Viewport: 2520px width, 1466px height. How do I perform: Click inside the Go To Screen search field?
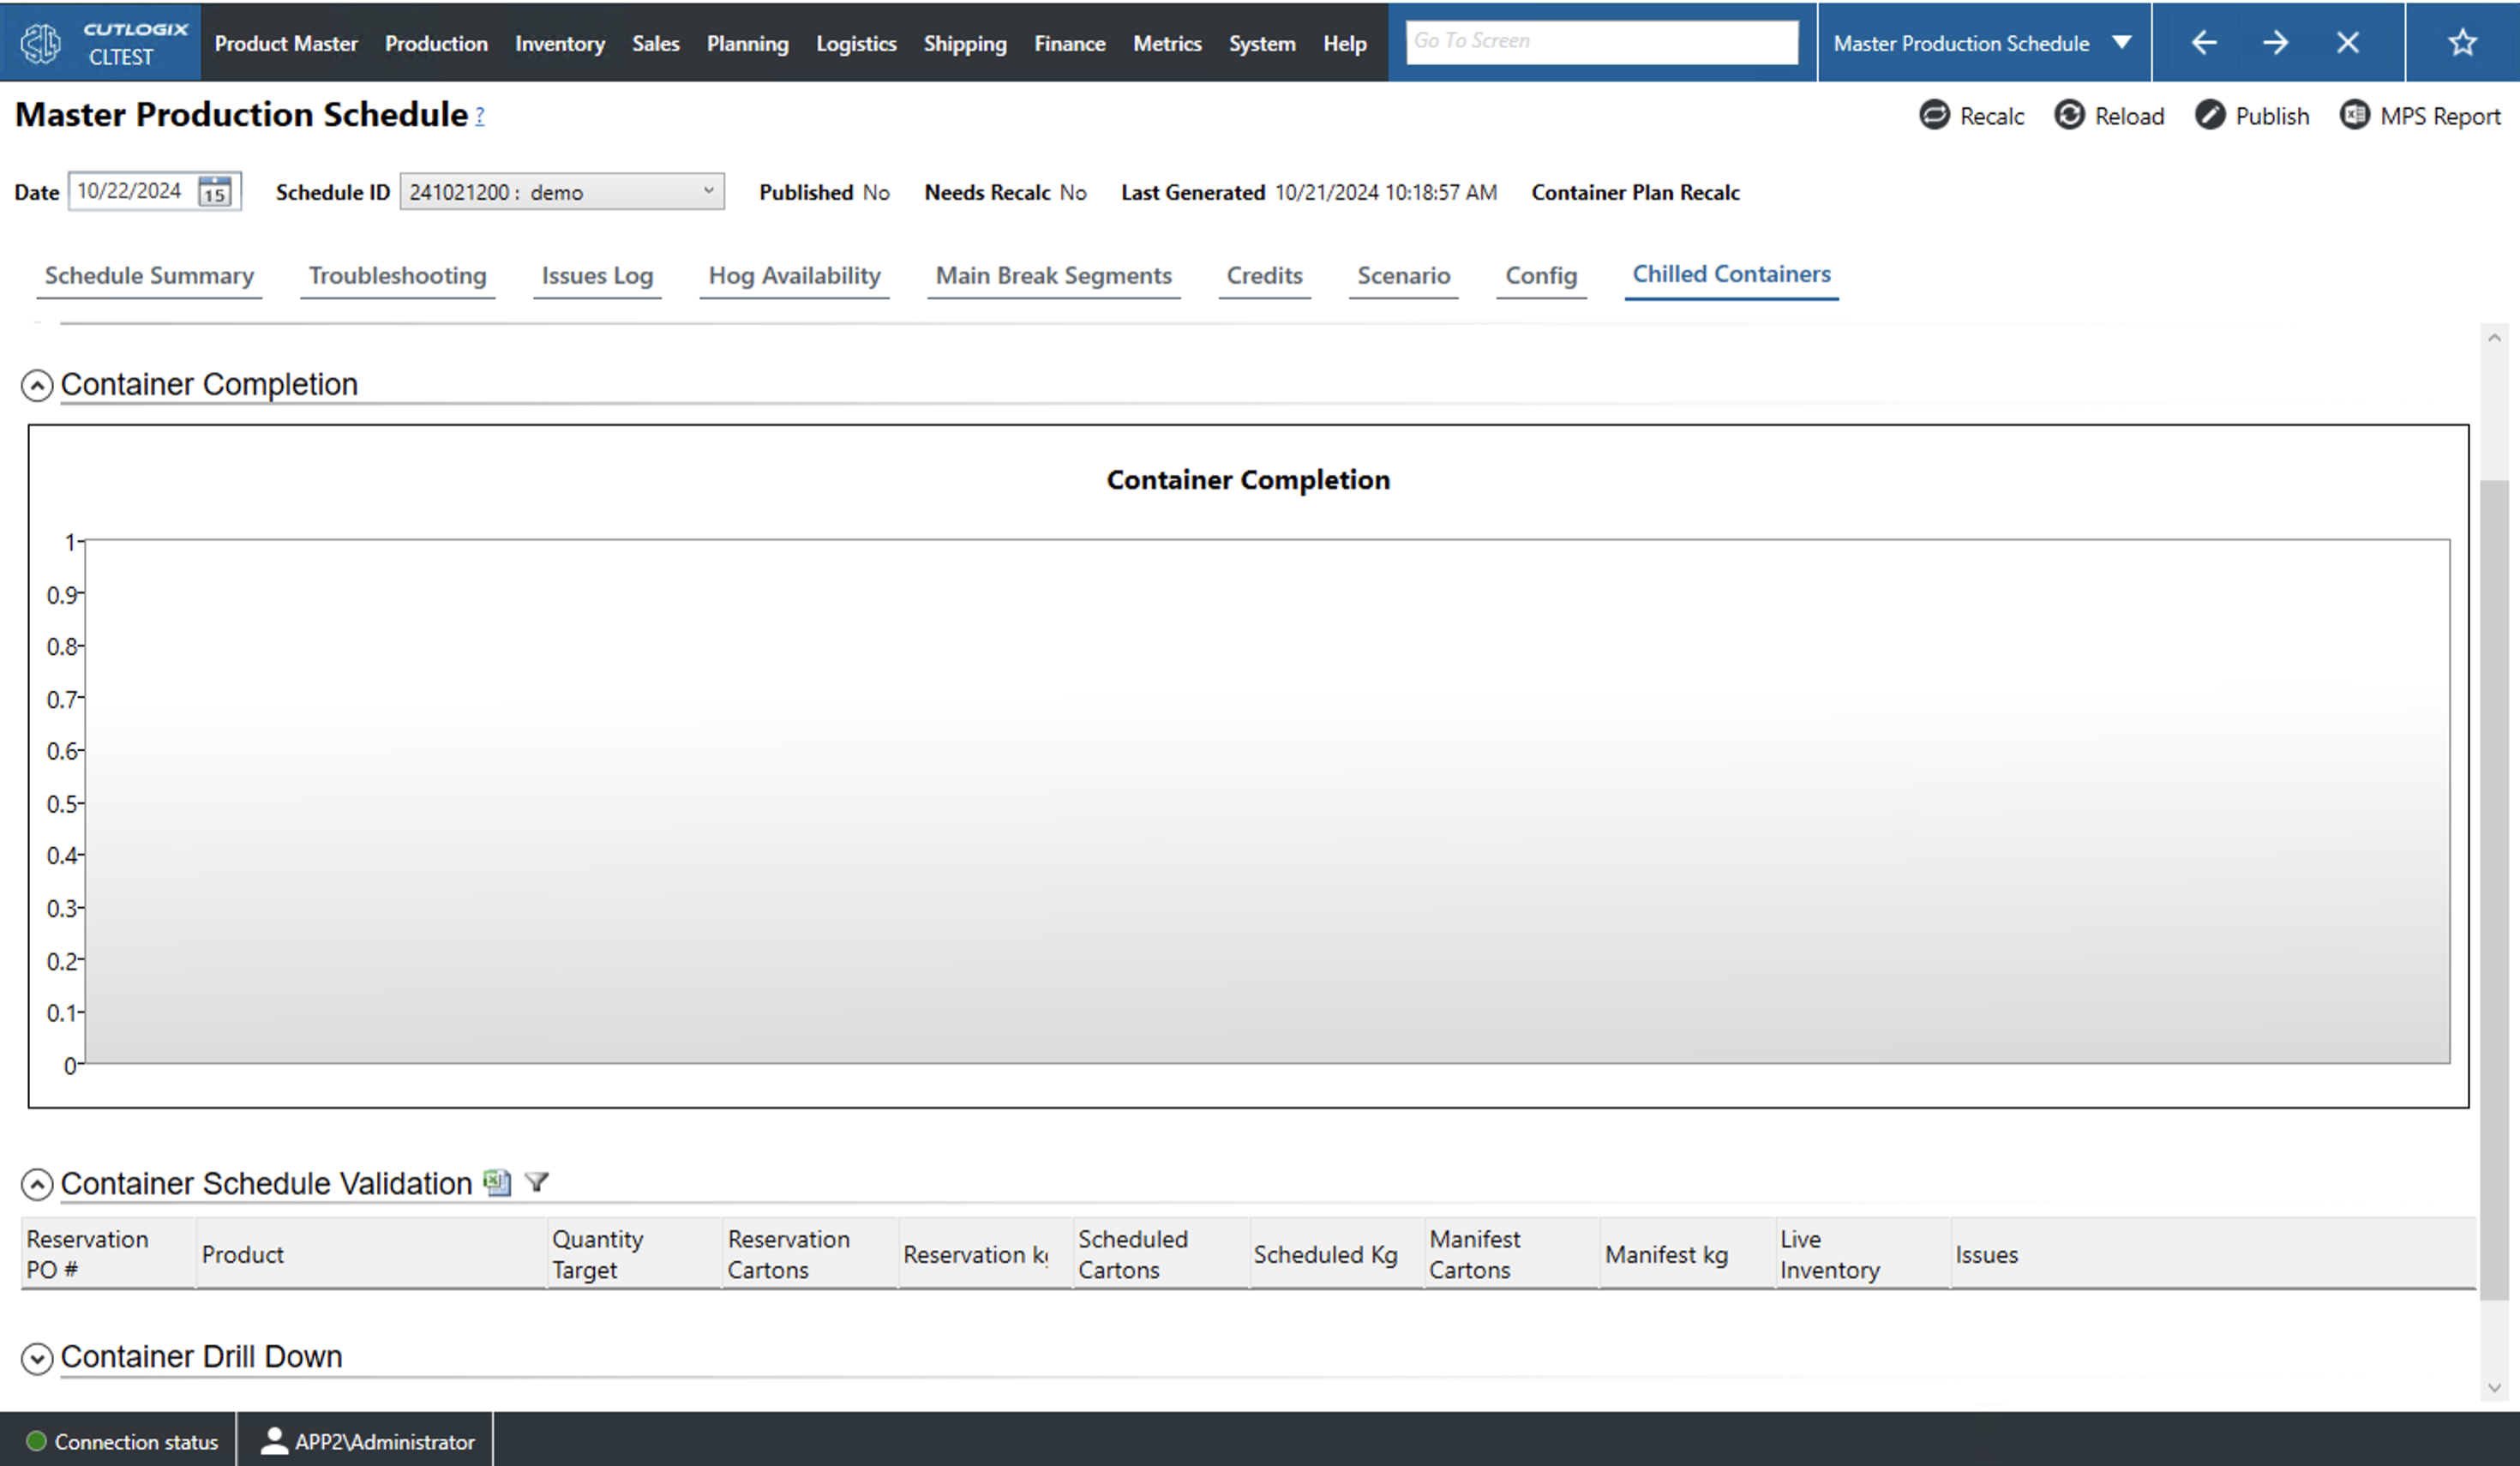tap(1600, 41)
